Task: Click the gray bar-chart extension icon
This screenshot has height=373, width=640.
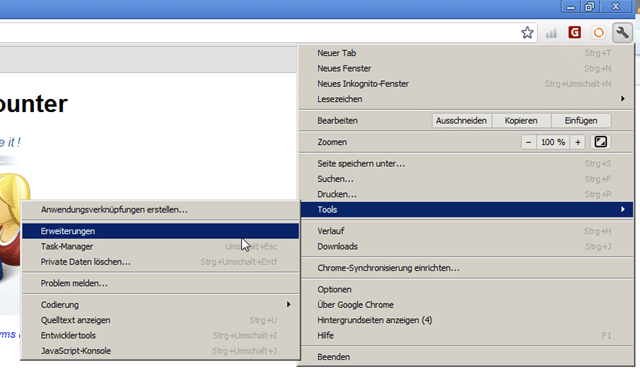Action: point(551,33)
